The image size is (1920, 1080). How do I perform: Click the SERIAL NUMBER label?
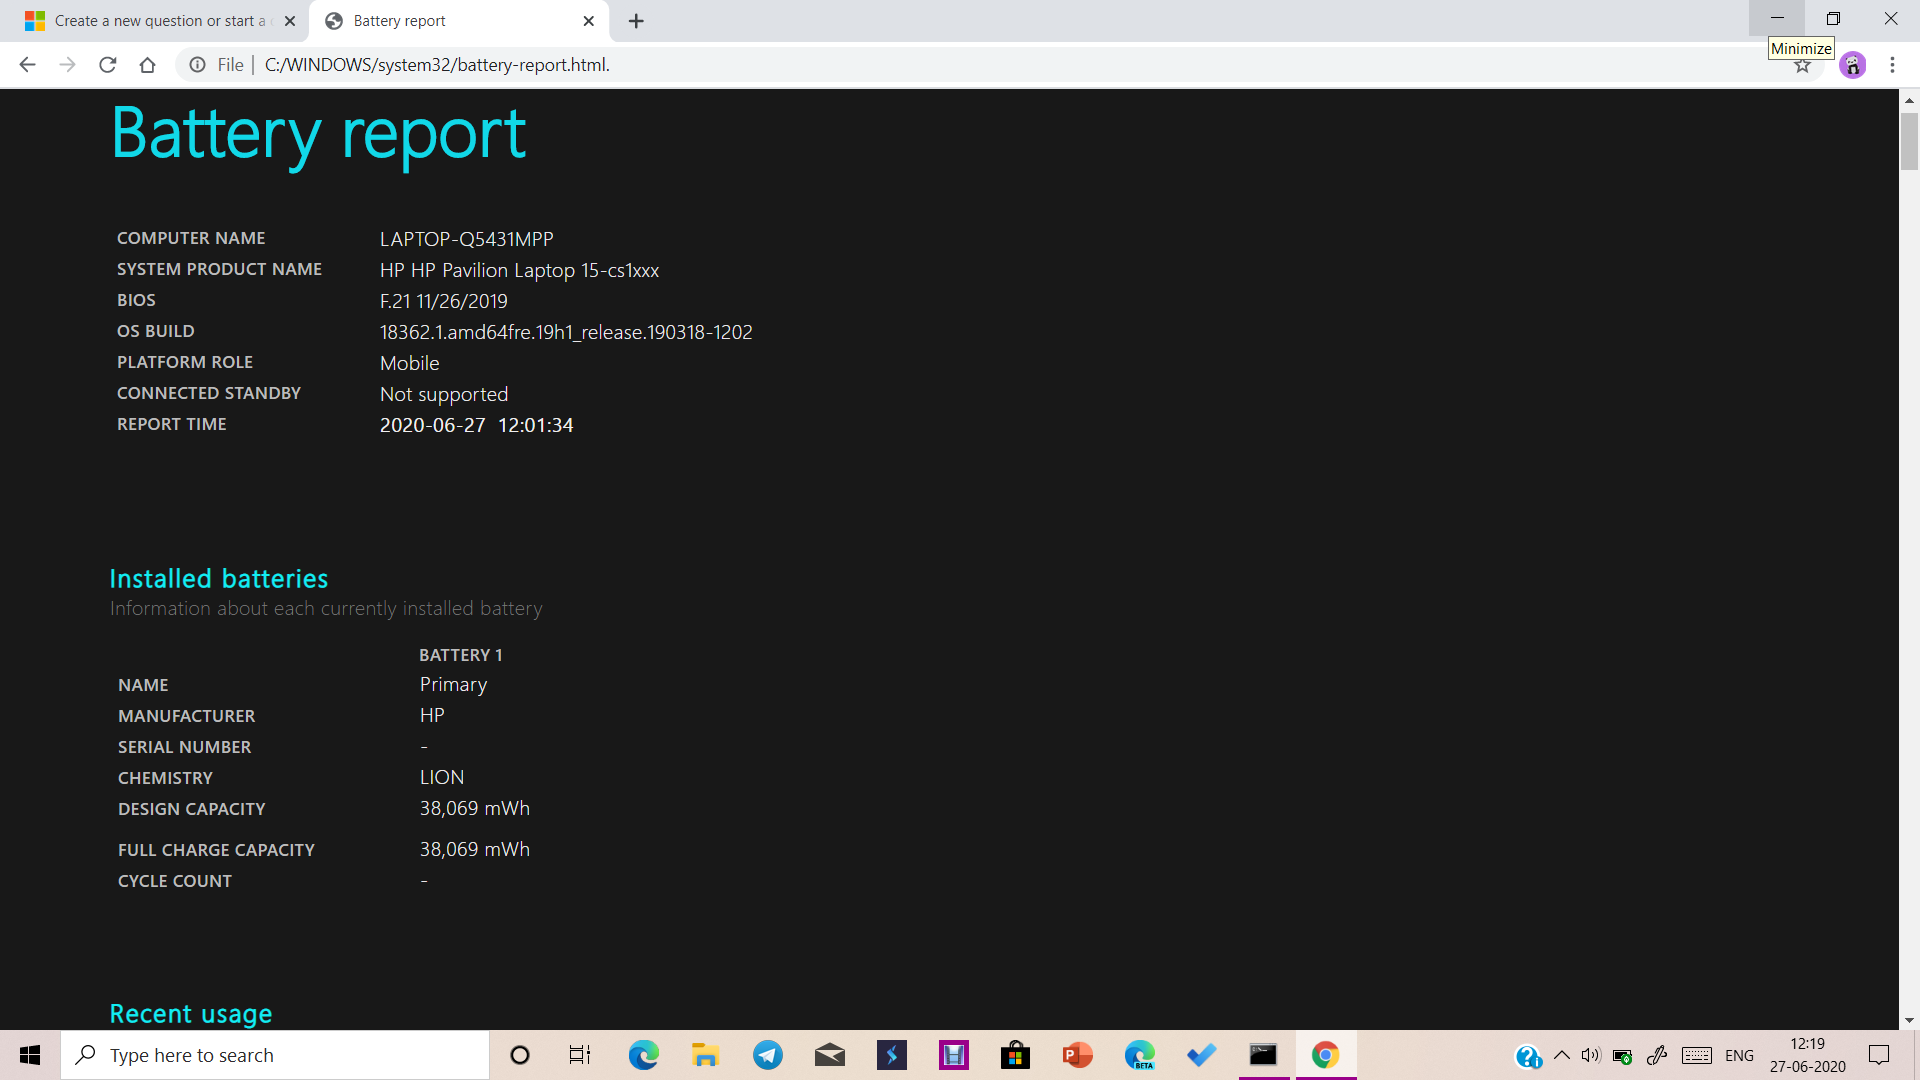click(184, 747)
